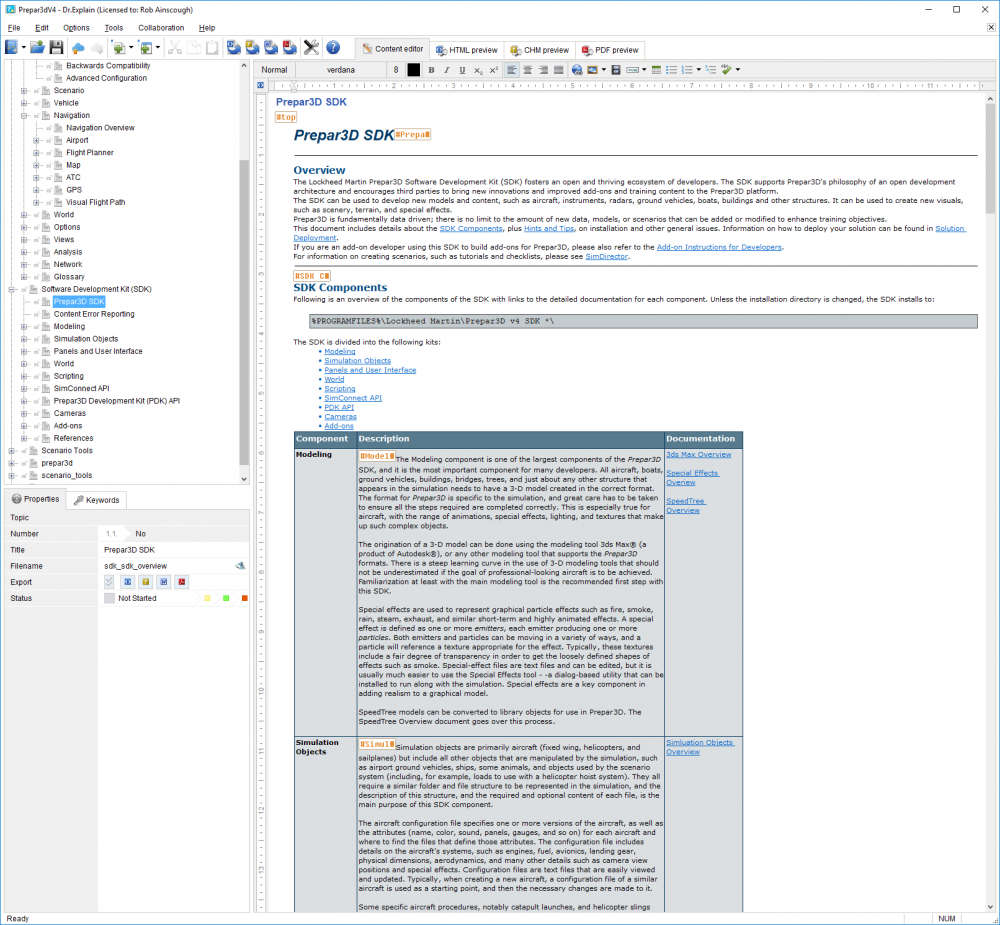Open the 3ds Max Overview link
Screen dimensions: 1000x925
click(698, 455)
